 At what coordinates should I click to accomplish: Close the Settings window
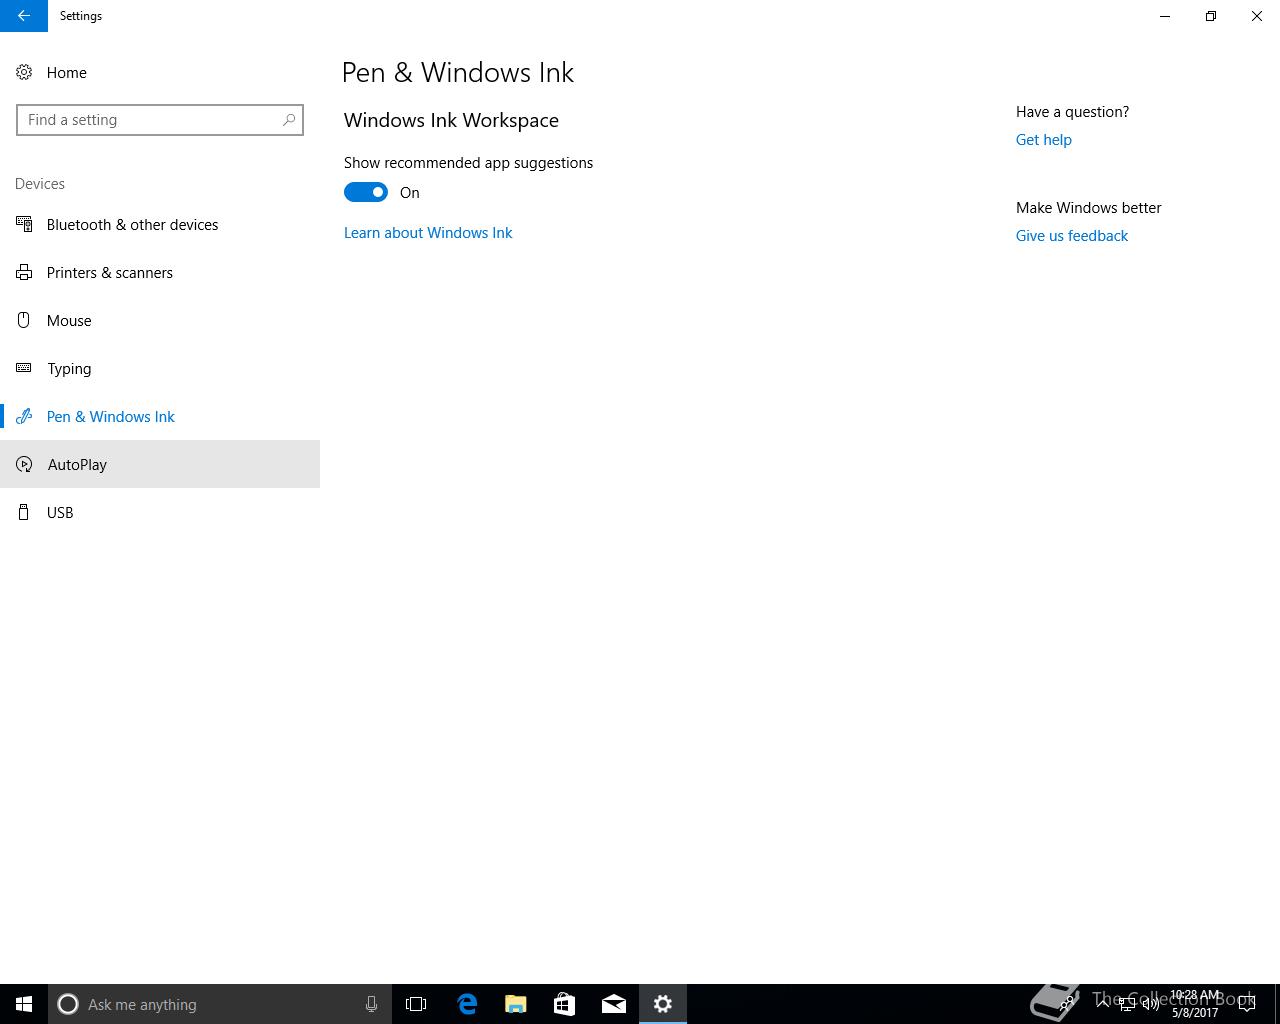click(x=1257, y=16)
